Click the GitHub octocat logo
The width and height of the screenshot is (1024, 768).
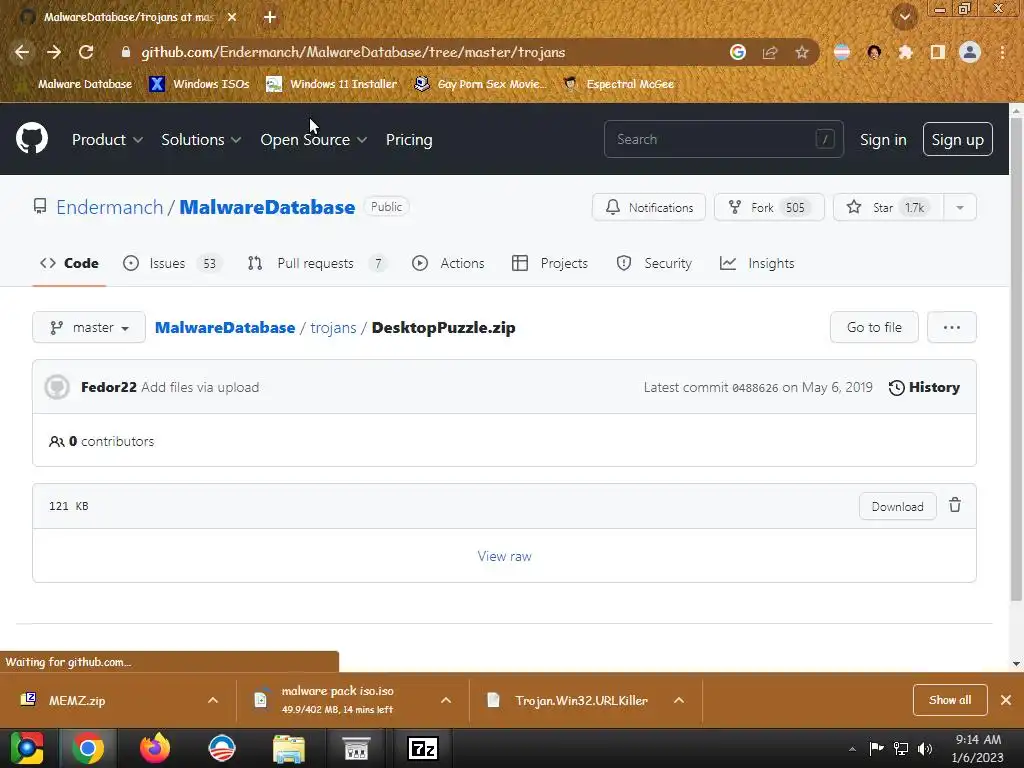(32, 138)
